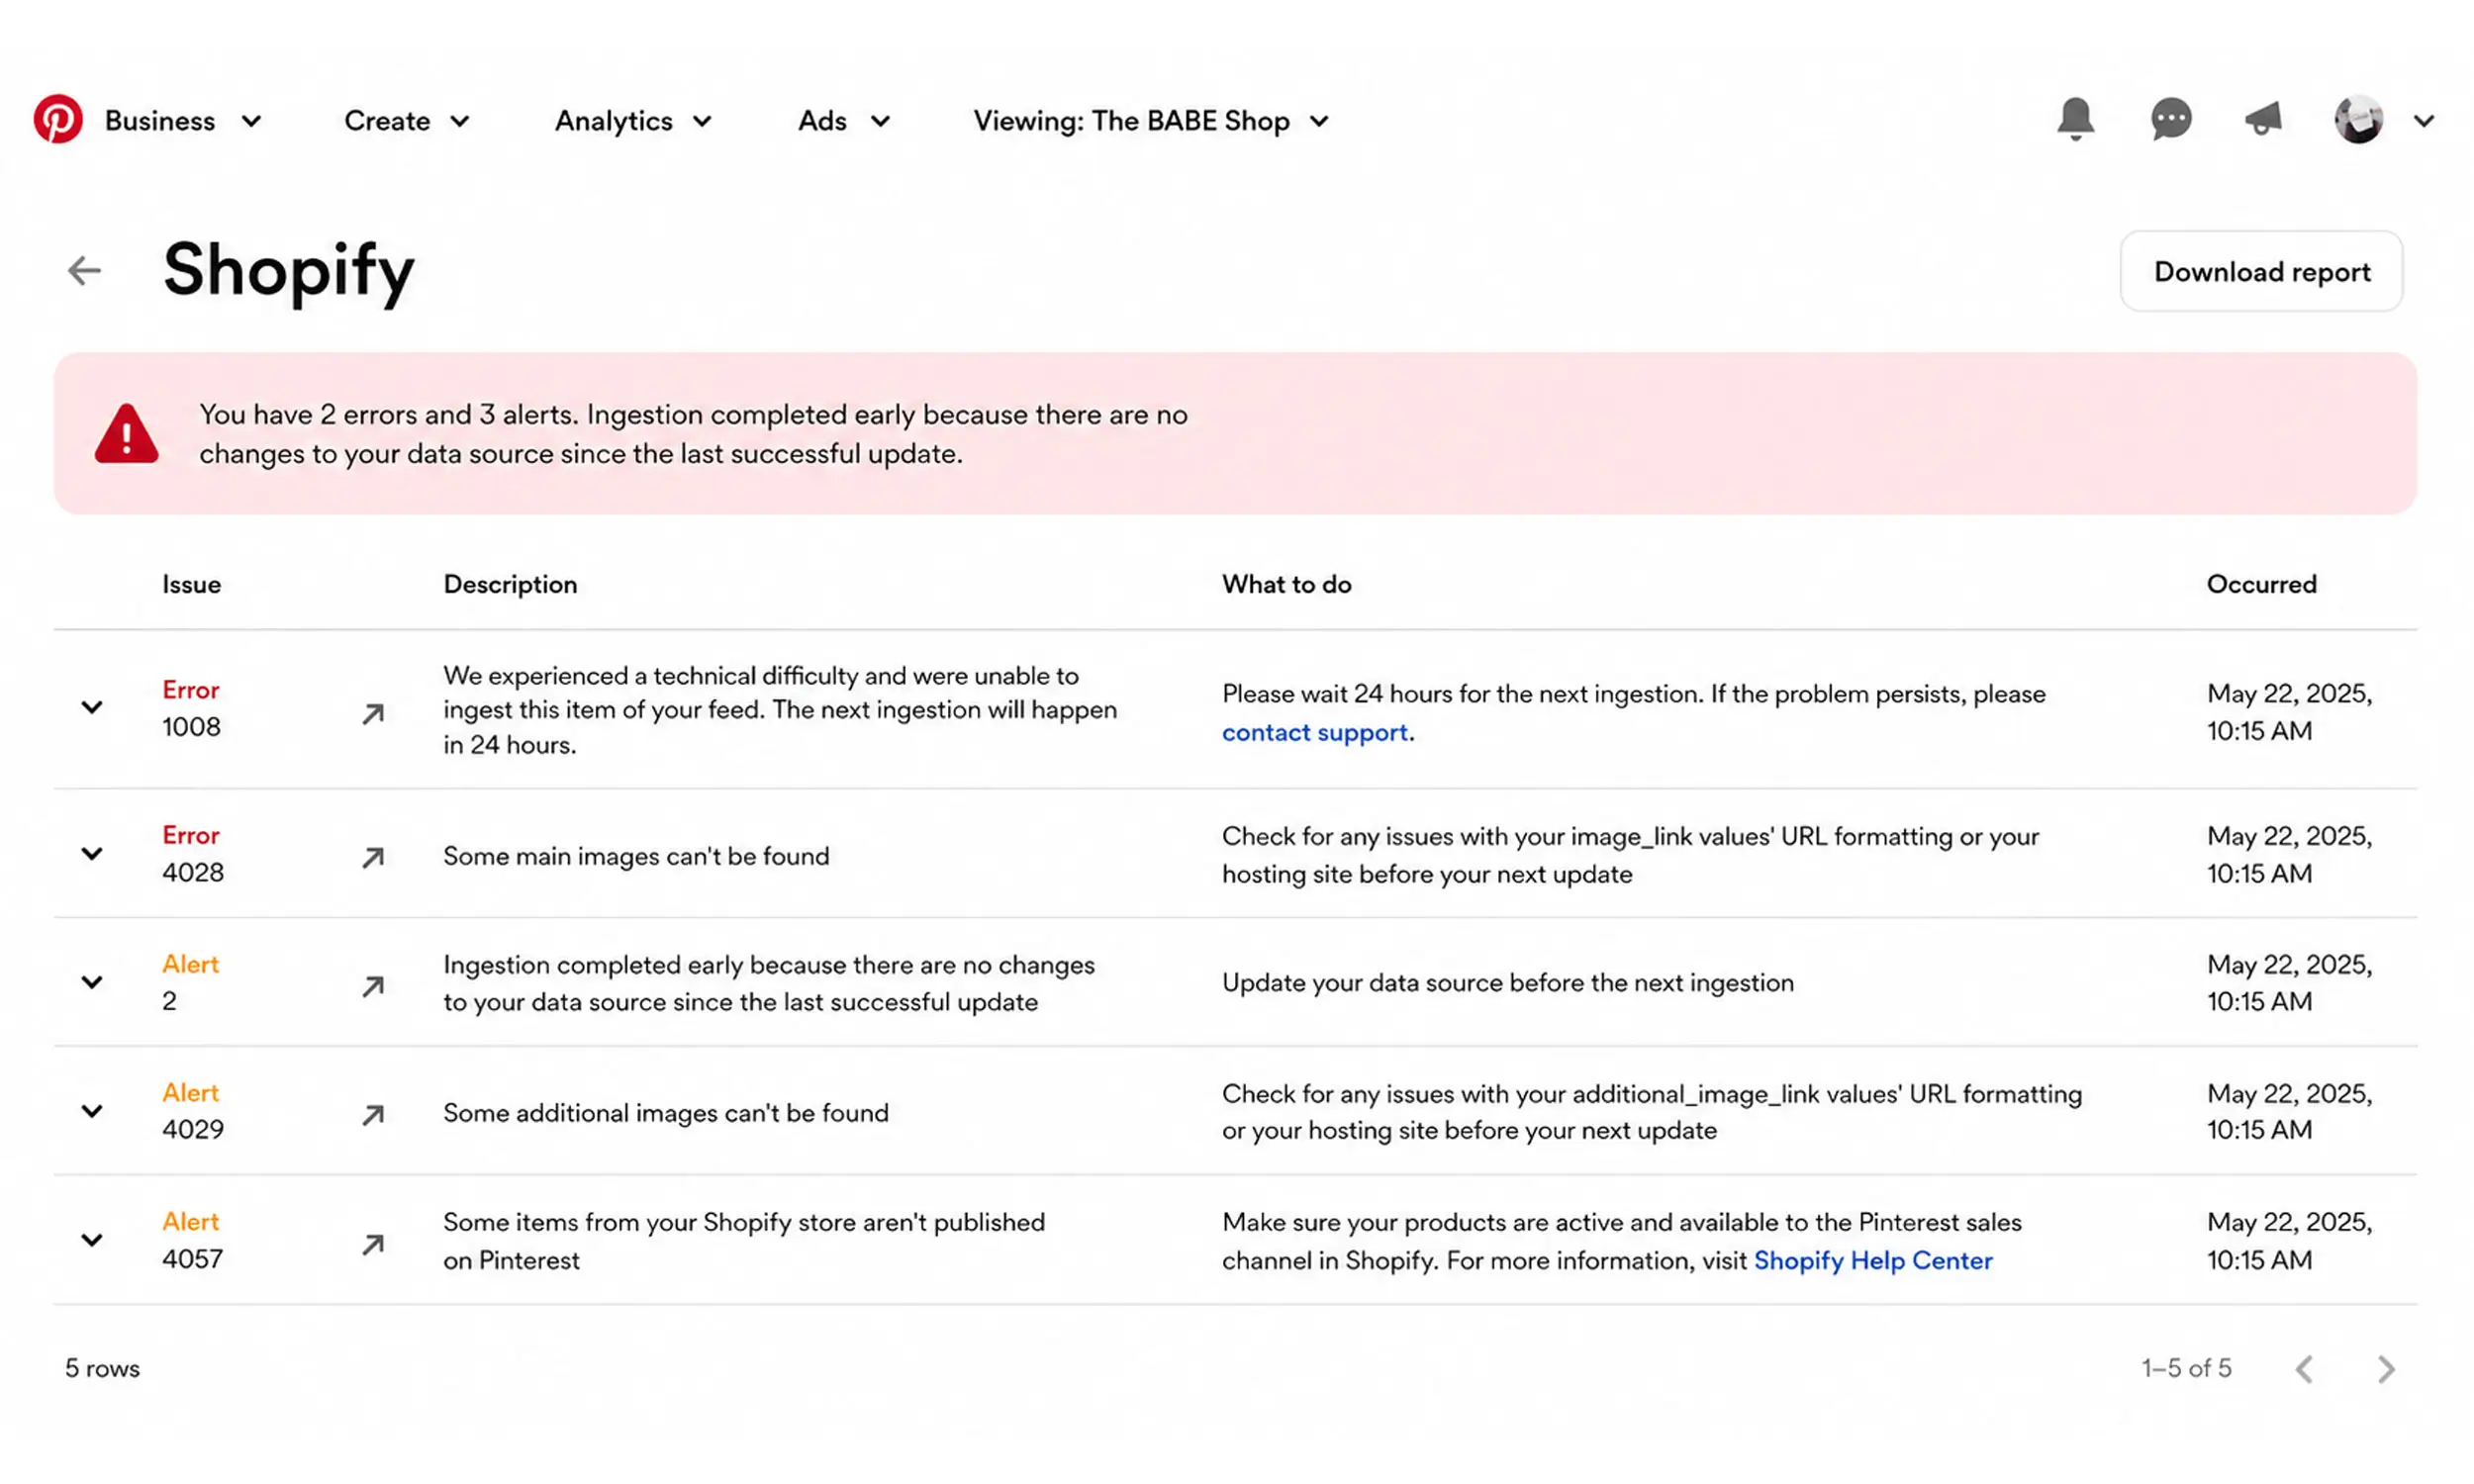2474x1484 pixels.
Task: Click the '5 rows' count label
Action: [102, 1368]
